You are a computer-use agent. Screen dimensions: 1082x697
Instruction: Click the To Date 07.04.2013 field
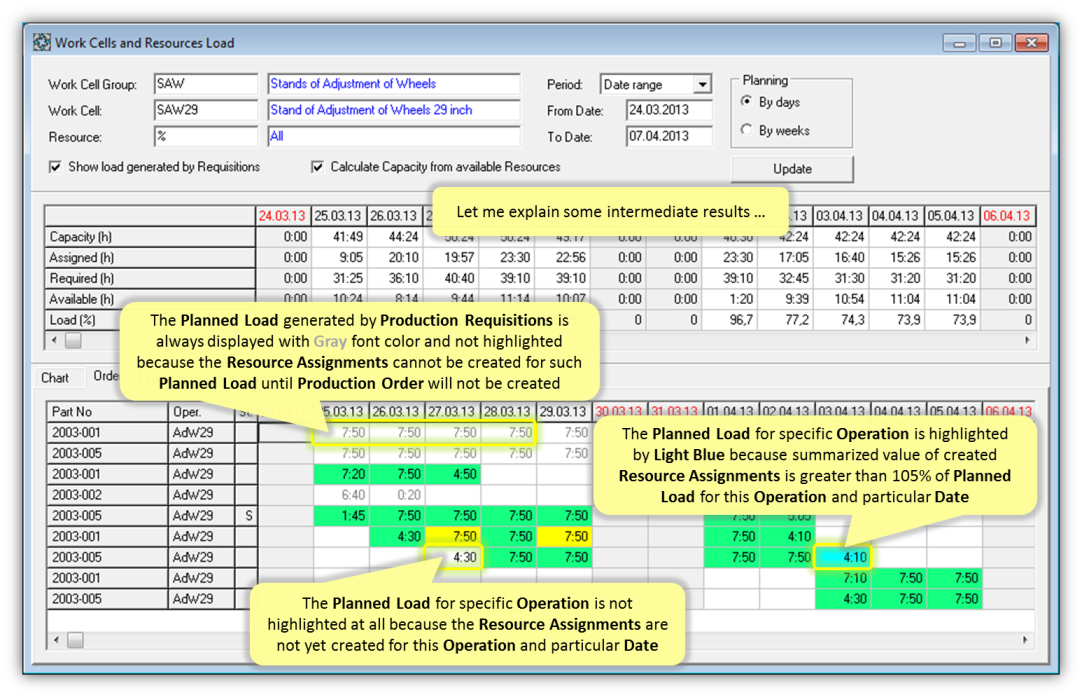(669, 136)
